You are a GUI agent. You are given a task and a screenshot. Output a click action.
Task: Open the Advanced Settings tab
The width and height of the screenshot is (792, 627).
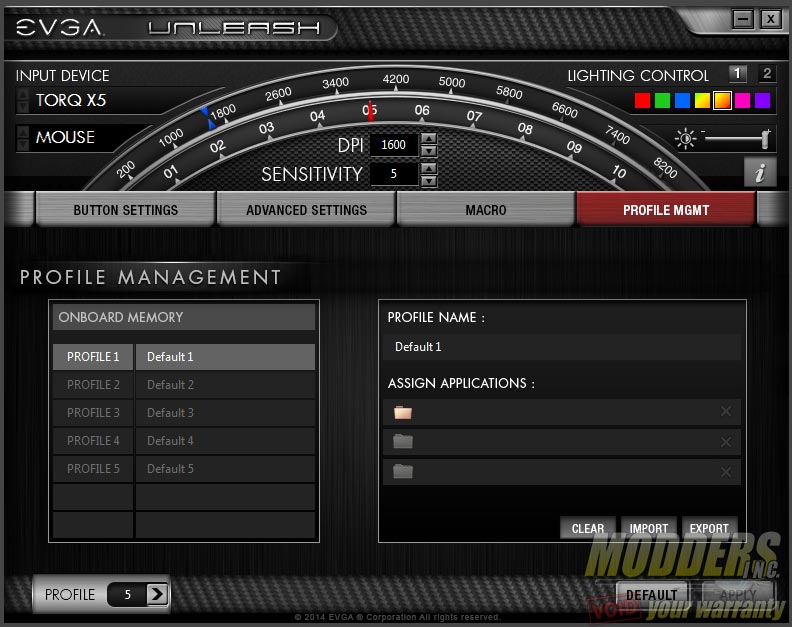click(306, 209)
